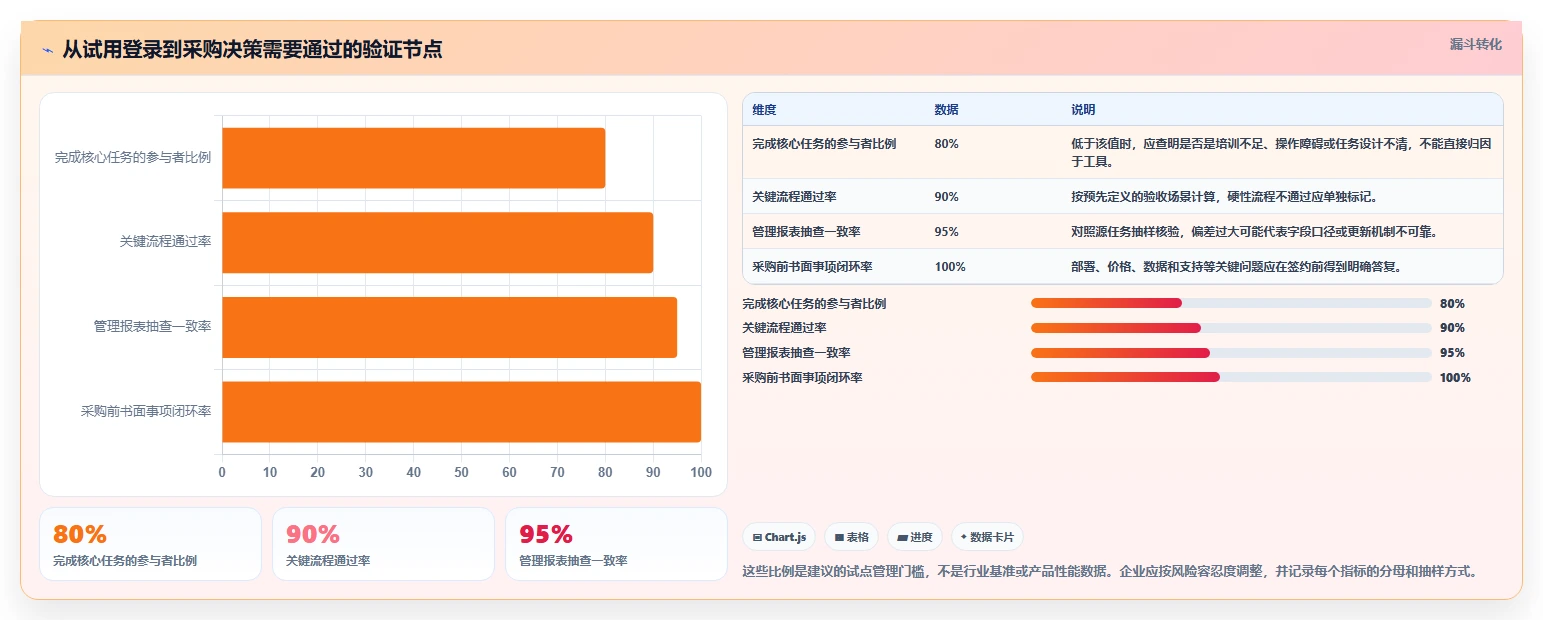Click description starting 对照源任务抽样核验
1543x620 pixels.
coord(1254,231)
